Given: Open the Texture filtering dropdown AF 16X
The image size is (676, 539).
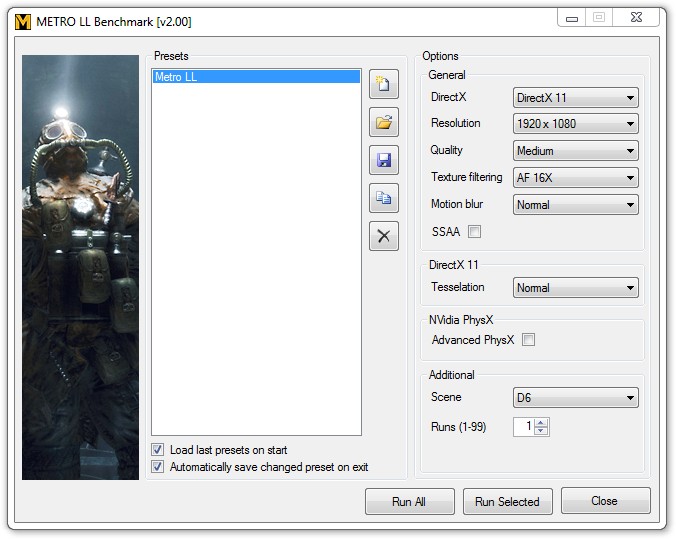Looking at the screenshot, I should [576, 178].
